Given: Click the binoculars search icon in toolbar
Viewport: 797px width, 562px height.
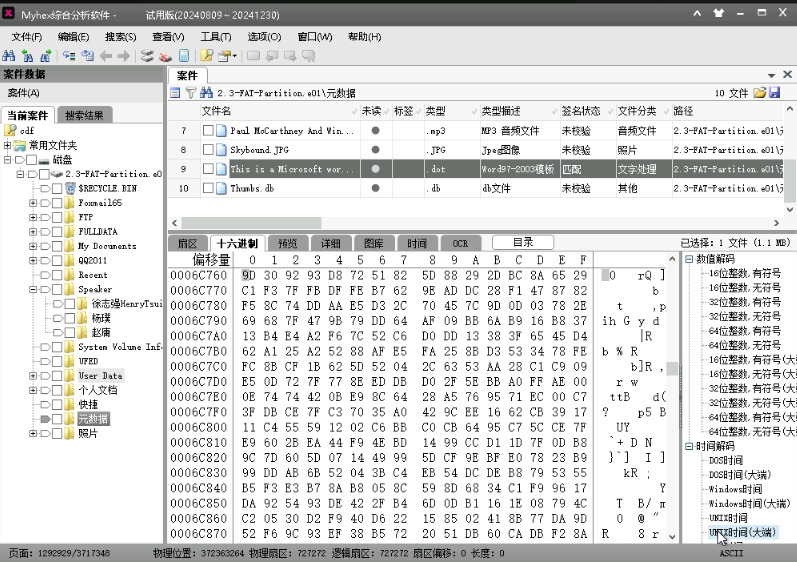Looking at the screenshot, I should point(9,56).
